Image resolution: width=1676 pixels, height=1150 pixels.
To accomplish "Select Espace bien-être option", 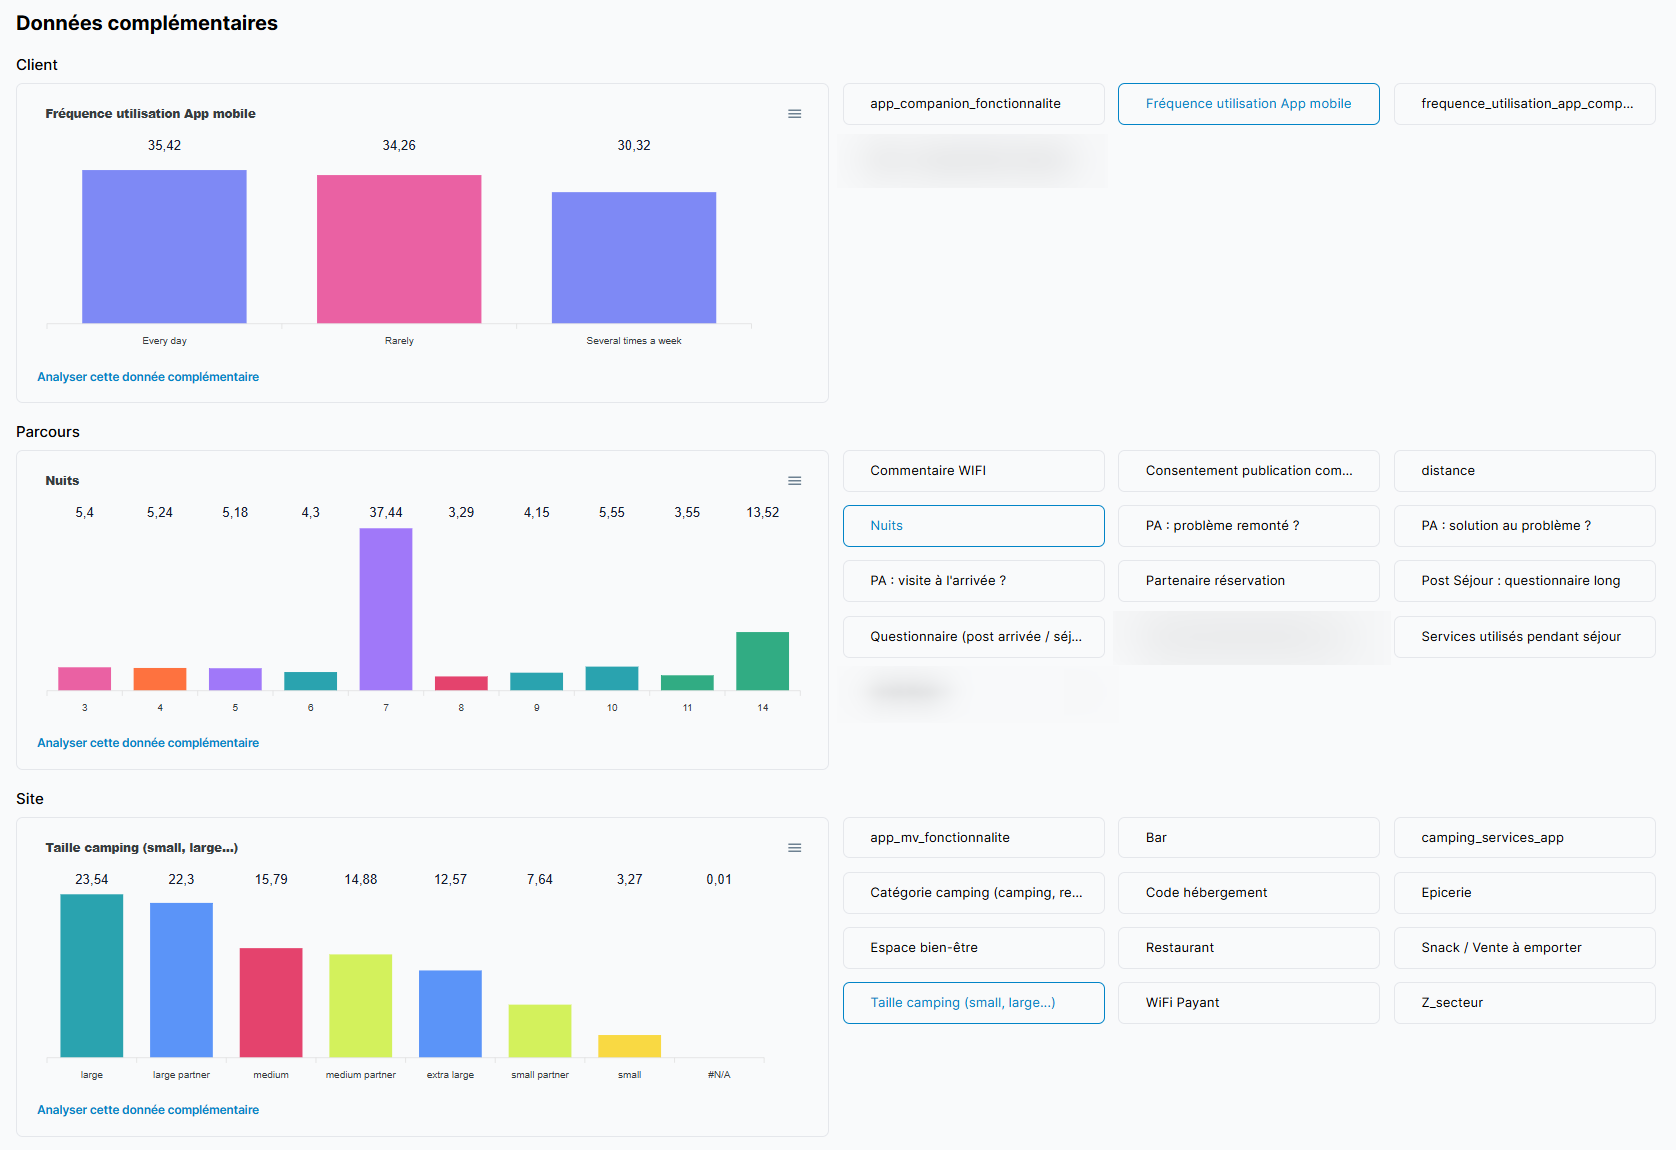I will (x=973, y=948).
